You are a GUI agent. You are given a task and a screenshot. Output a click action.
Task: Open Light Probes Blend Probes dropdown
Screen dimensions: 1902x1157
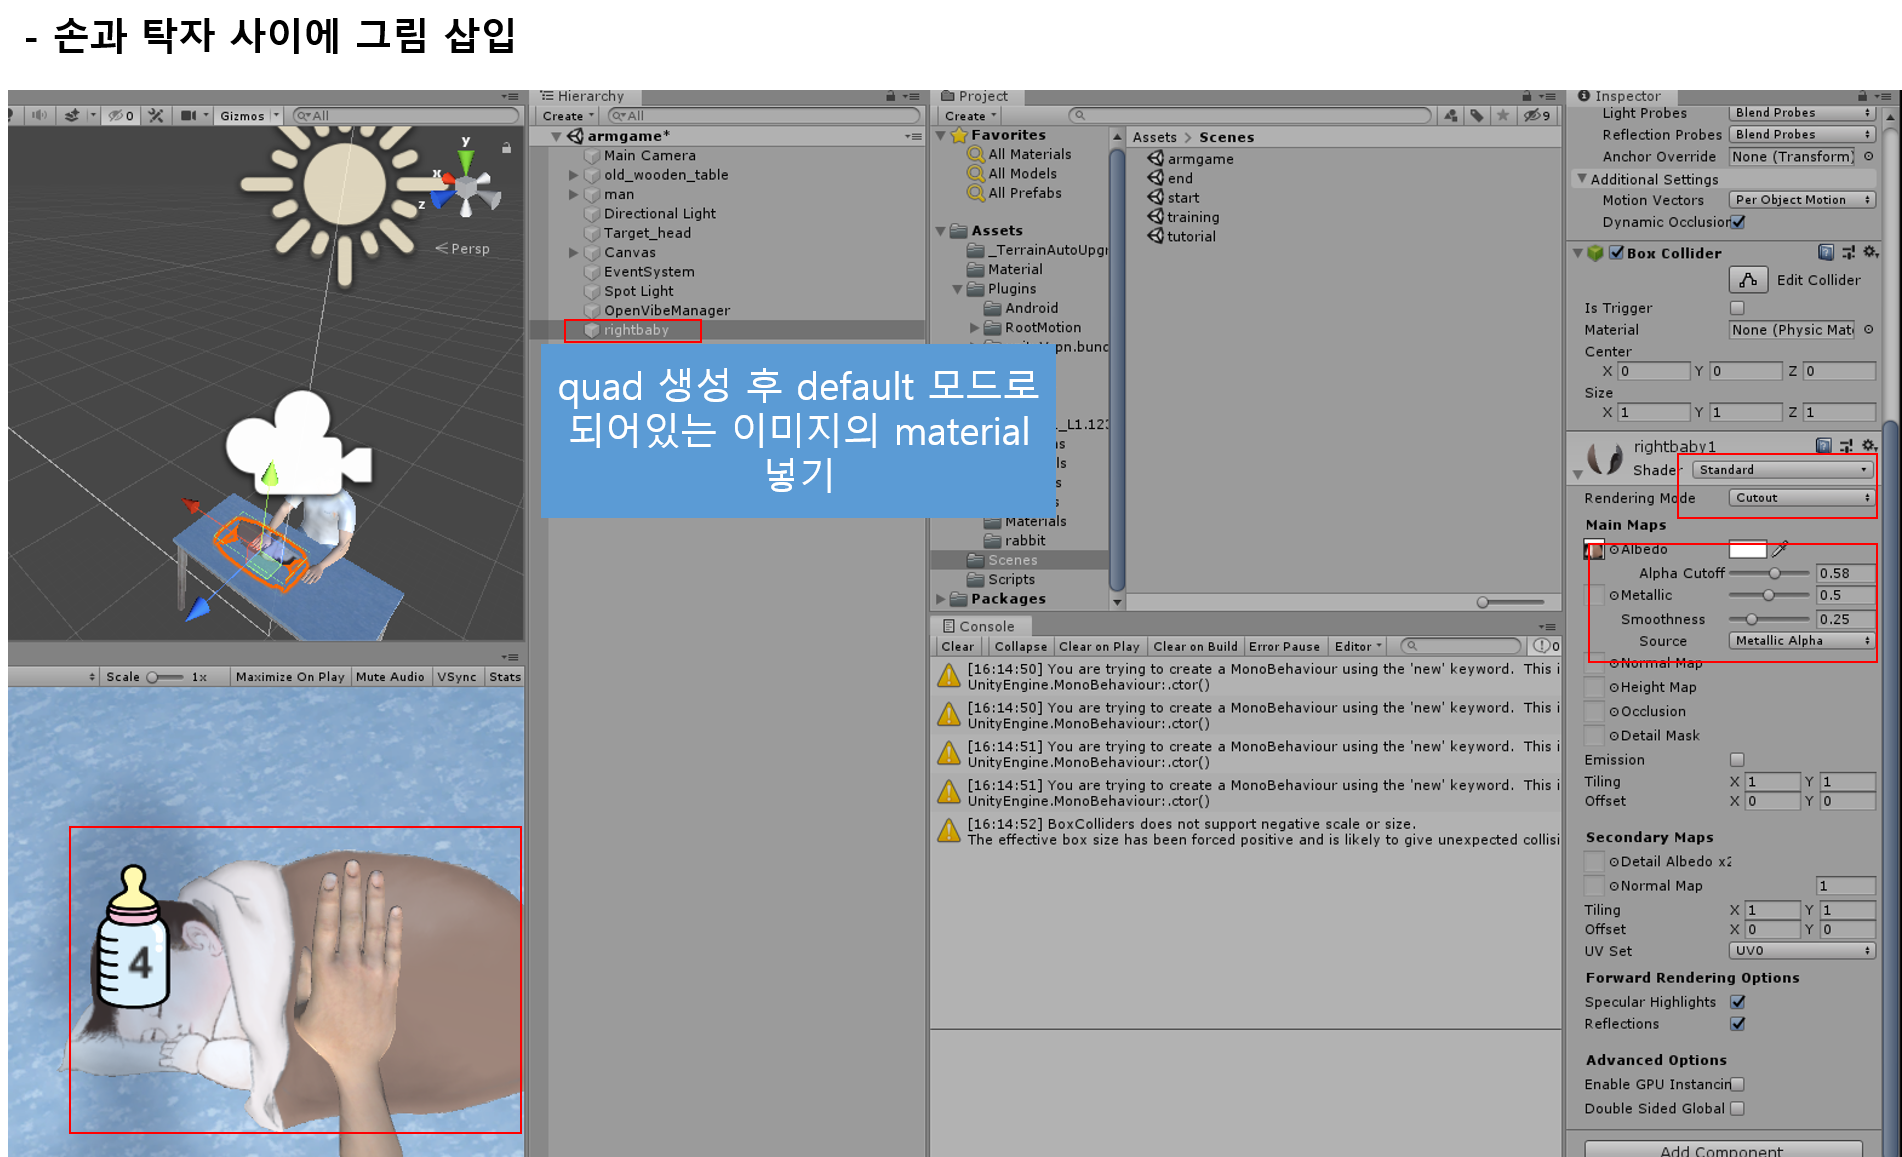[1802, 113]
